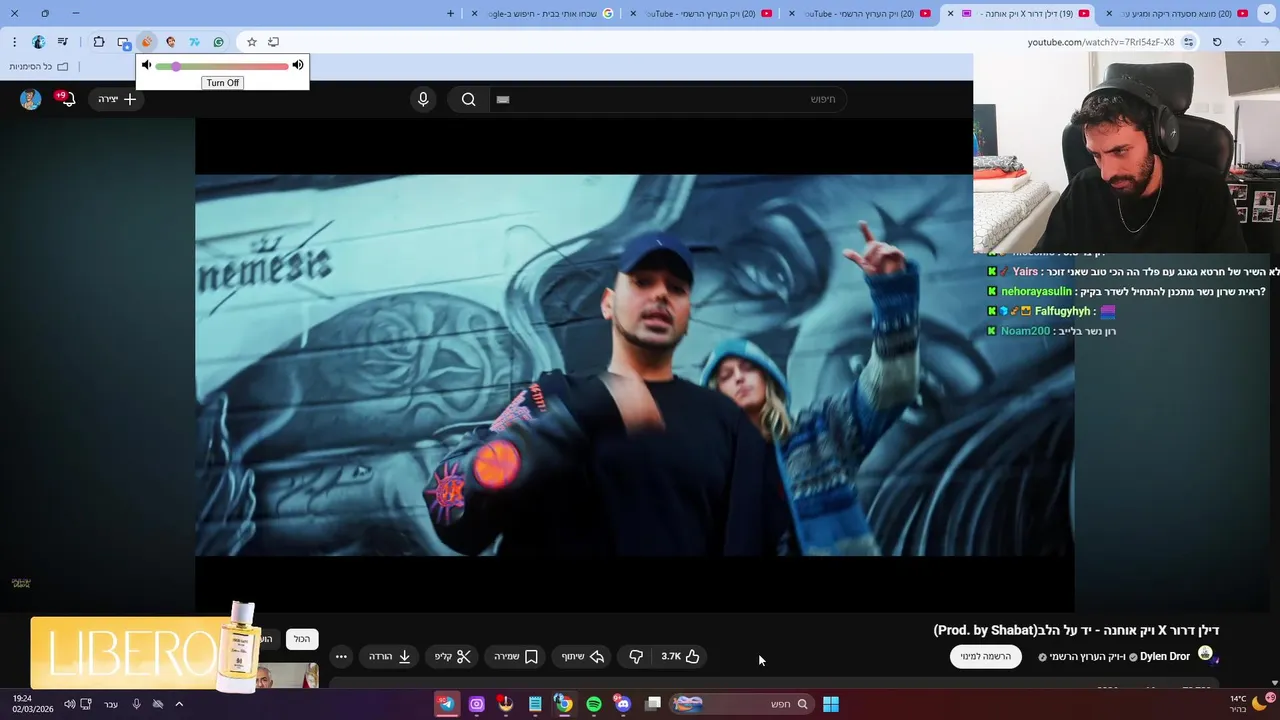Select the הכול filter chip
This screenshot has width=1280, height=720.
pos(302,639)
